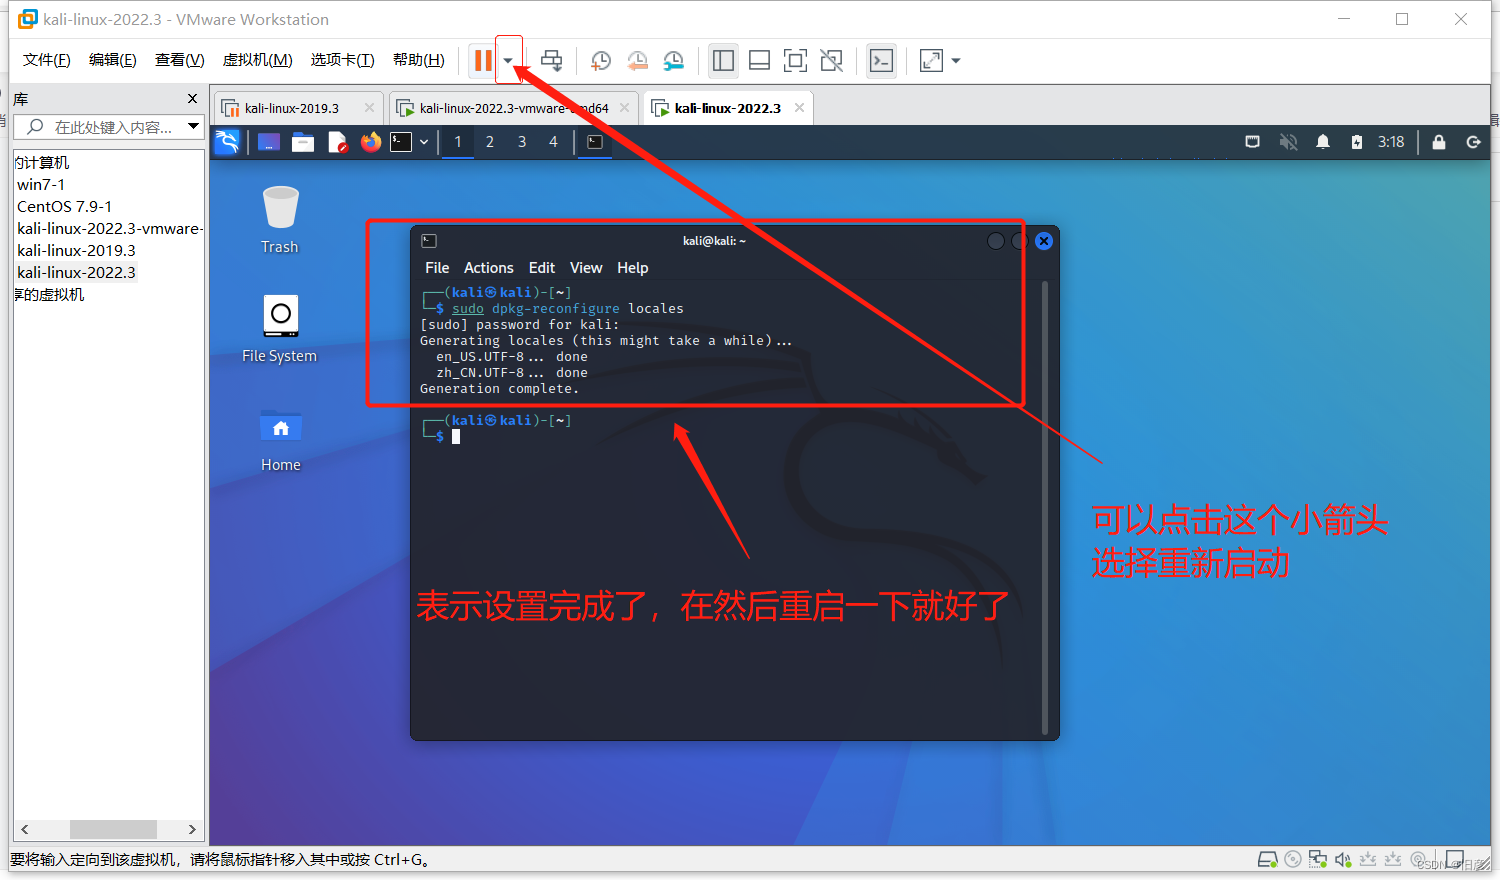Open the 编辑(E) menu
Viewport: 1500px width, 880px height.
pos(113,60)
